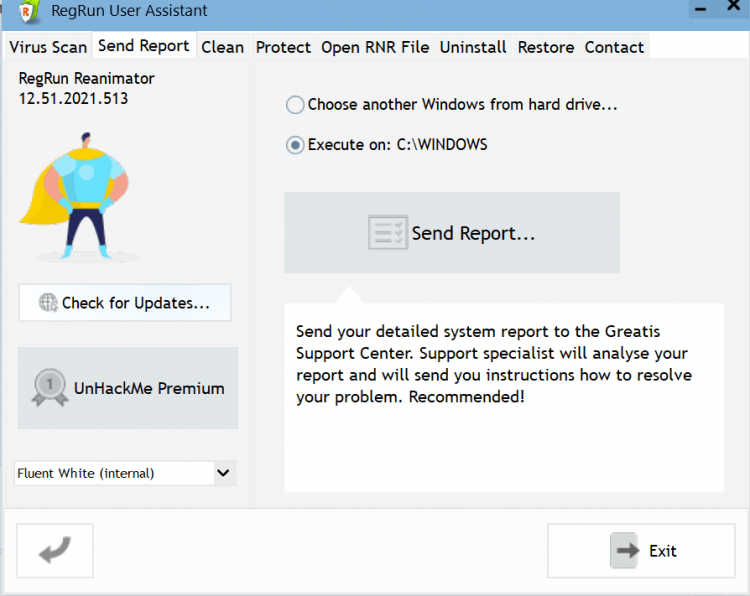
Task: Click the checklist icon on Send Report
Action: point(387,232)
